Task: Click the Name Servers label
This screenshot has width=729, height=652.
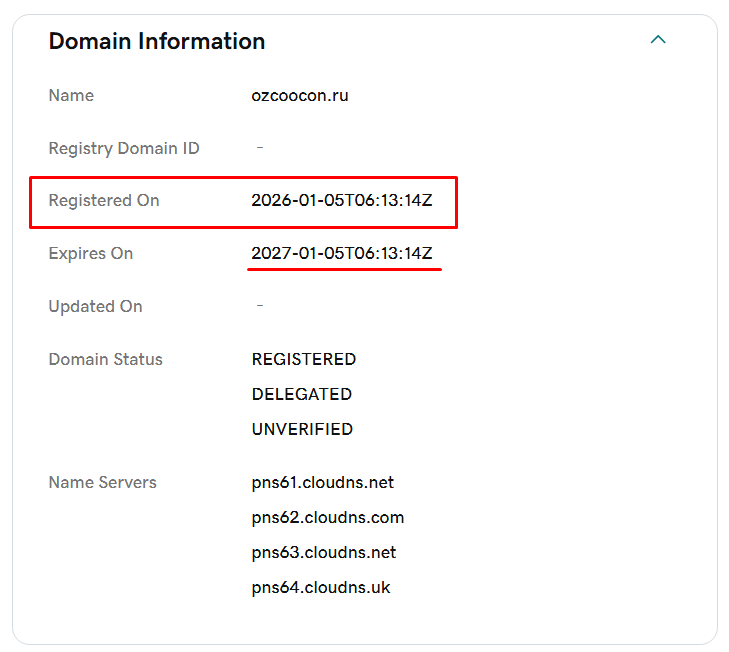Action: tap(103, 483)
